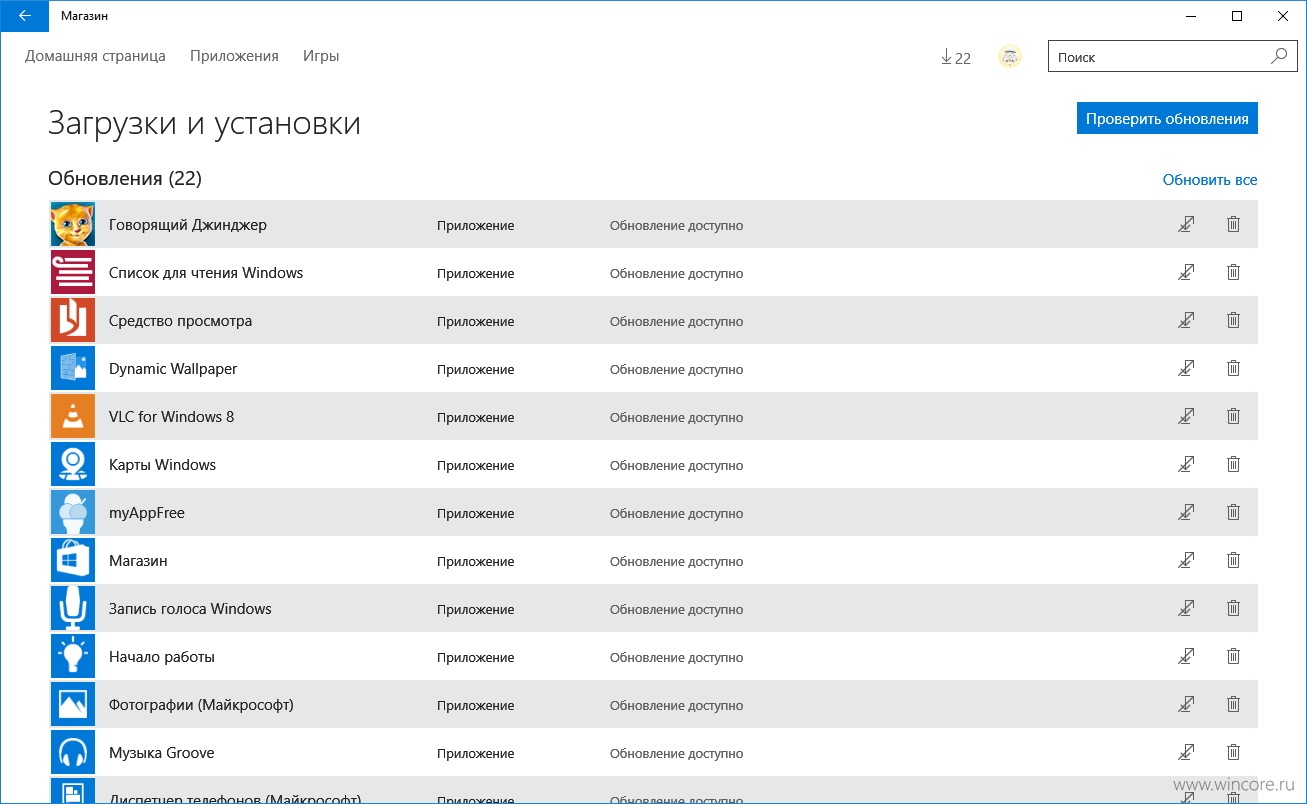Delete Карты Windows update entry
This screenshot has height=804, width=1307.
1233,465
